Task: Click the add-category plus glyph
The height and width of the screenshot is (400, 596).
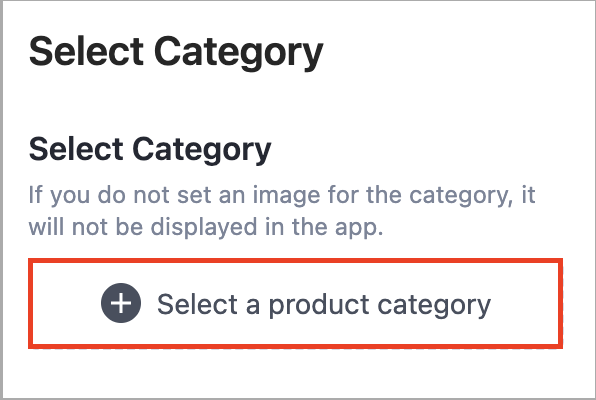Action: point(121,303)
